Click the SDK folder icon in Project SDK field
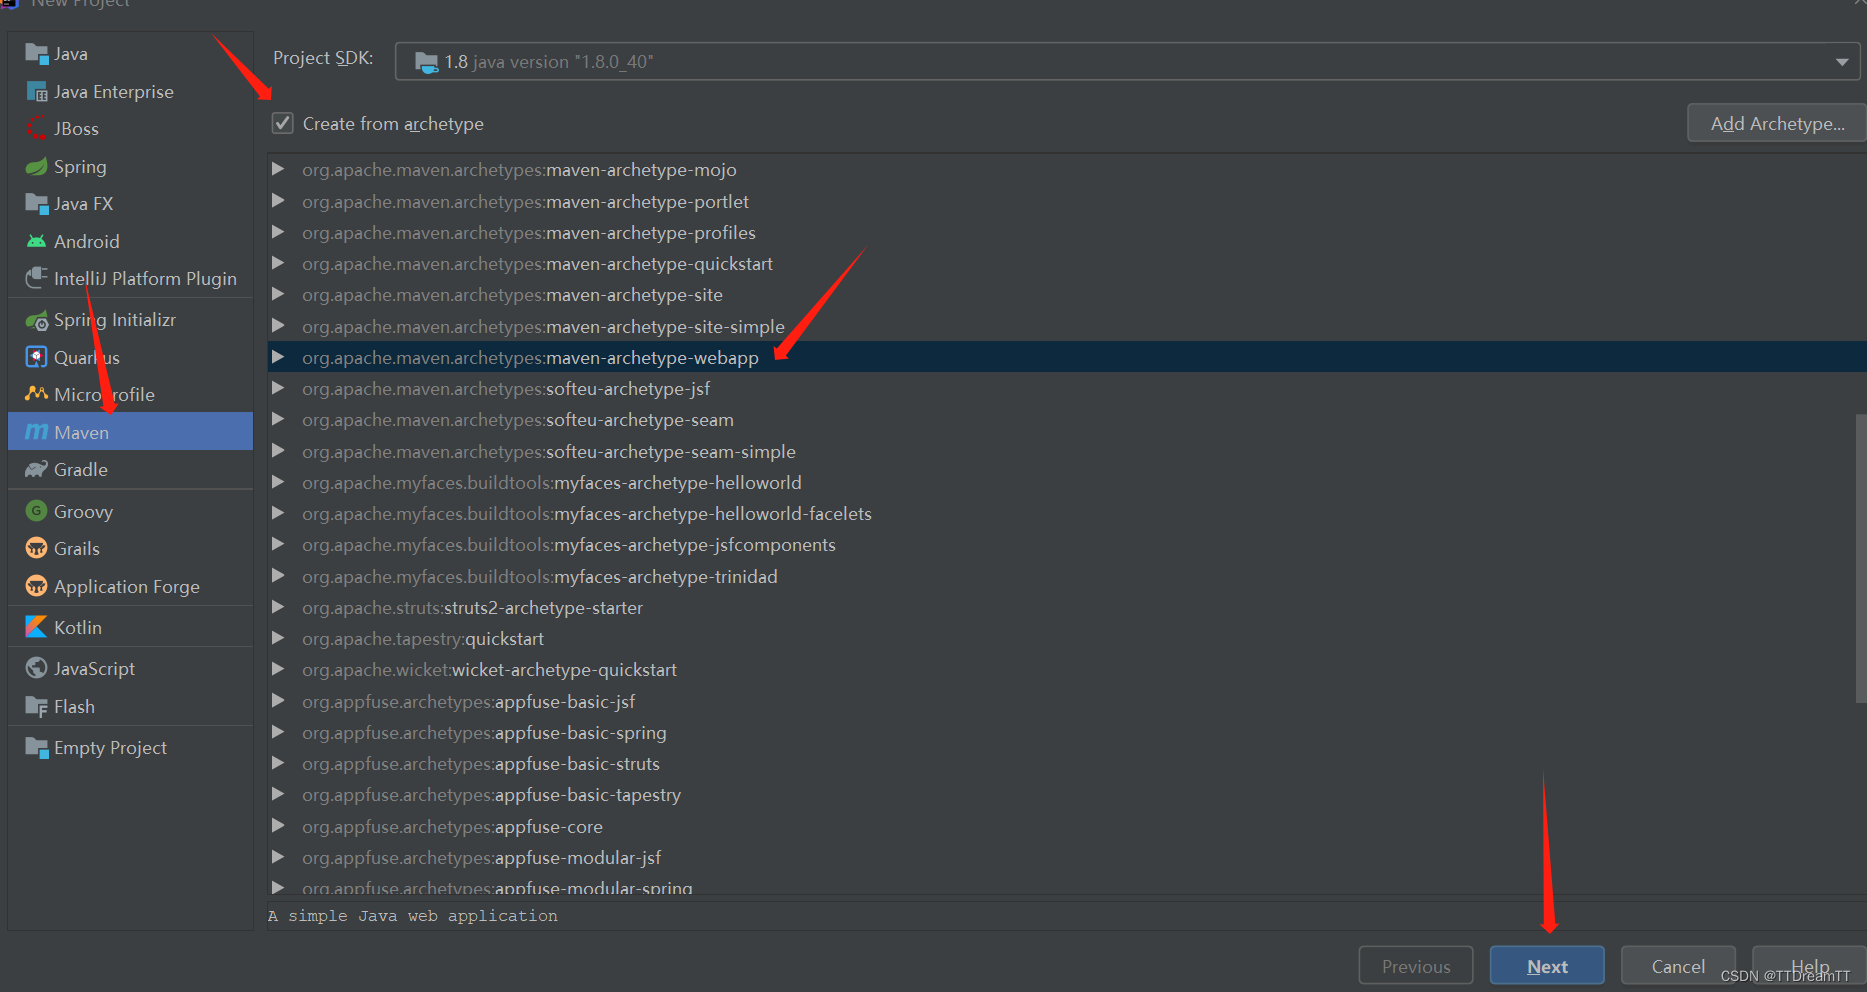The width and height of the screenshot is (1867, 992). (x=427, y=62)
